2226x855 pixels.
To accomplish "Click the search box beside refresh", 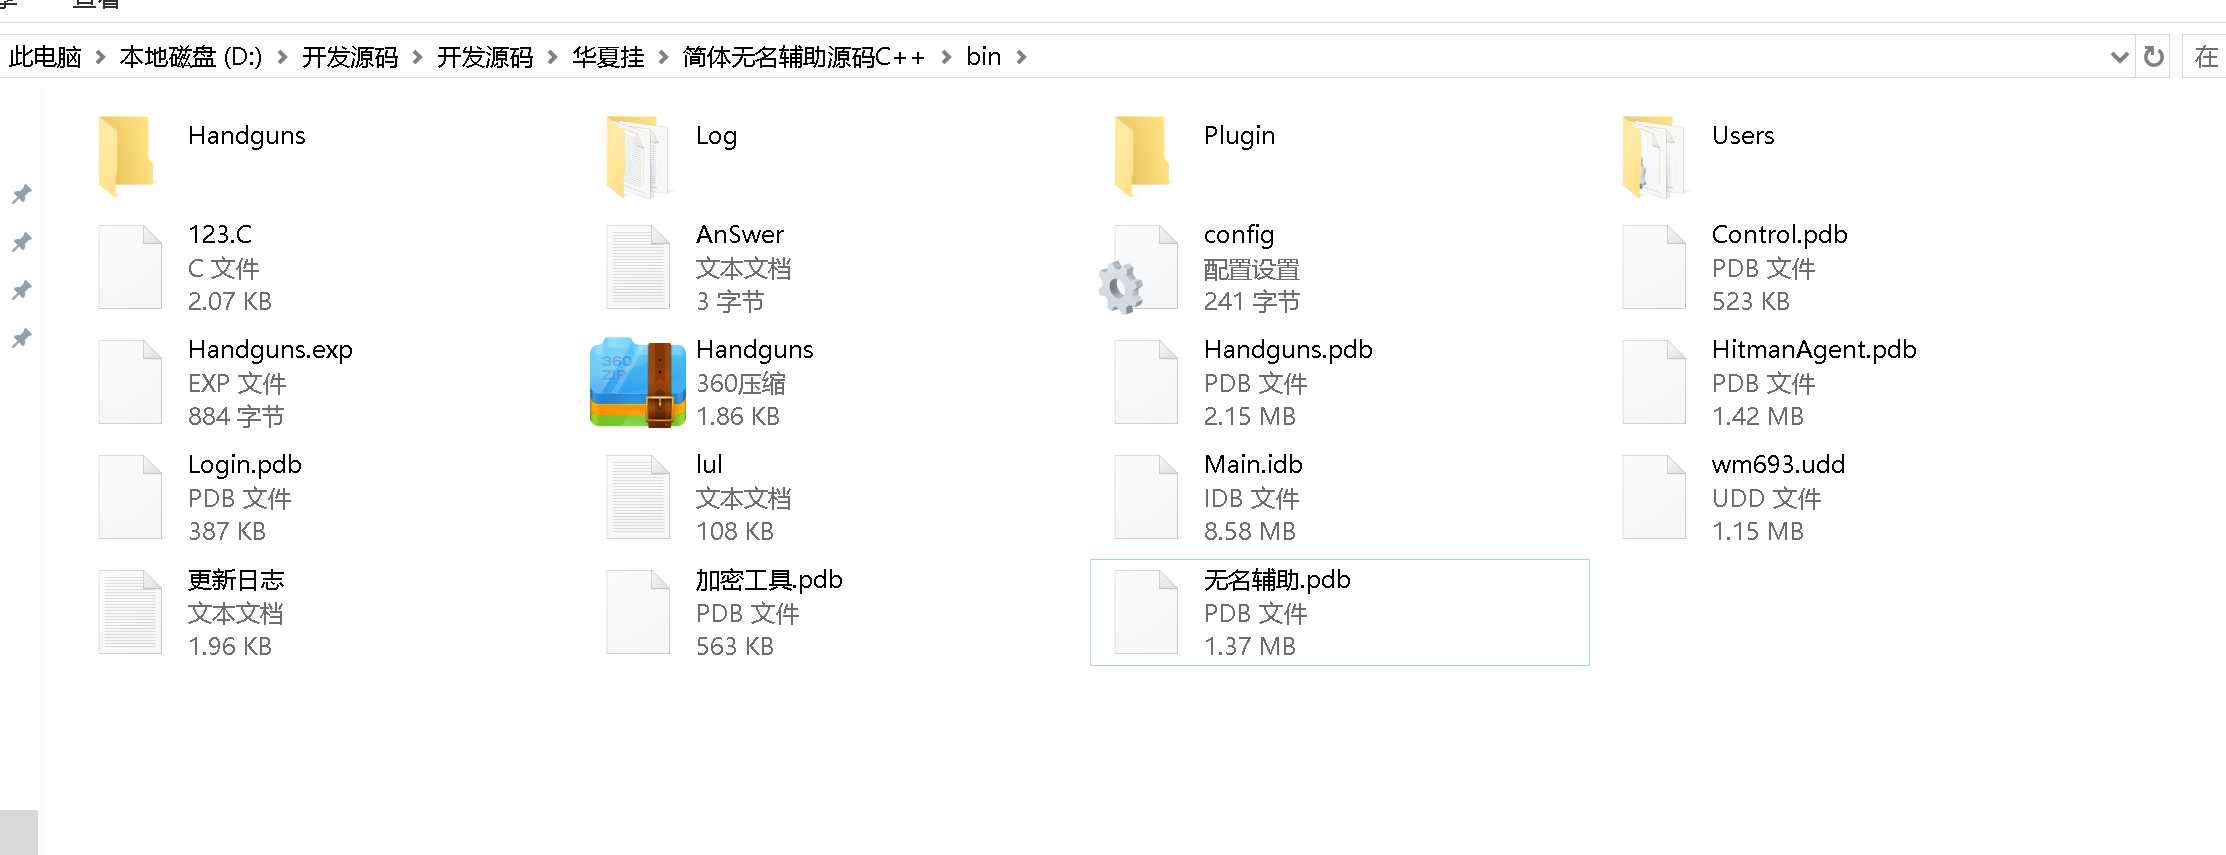I will click(x=2204, y=57).
